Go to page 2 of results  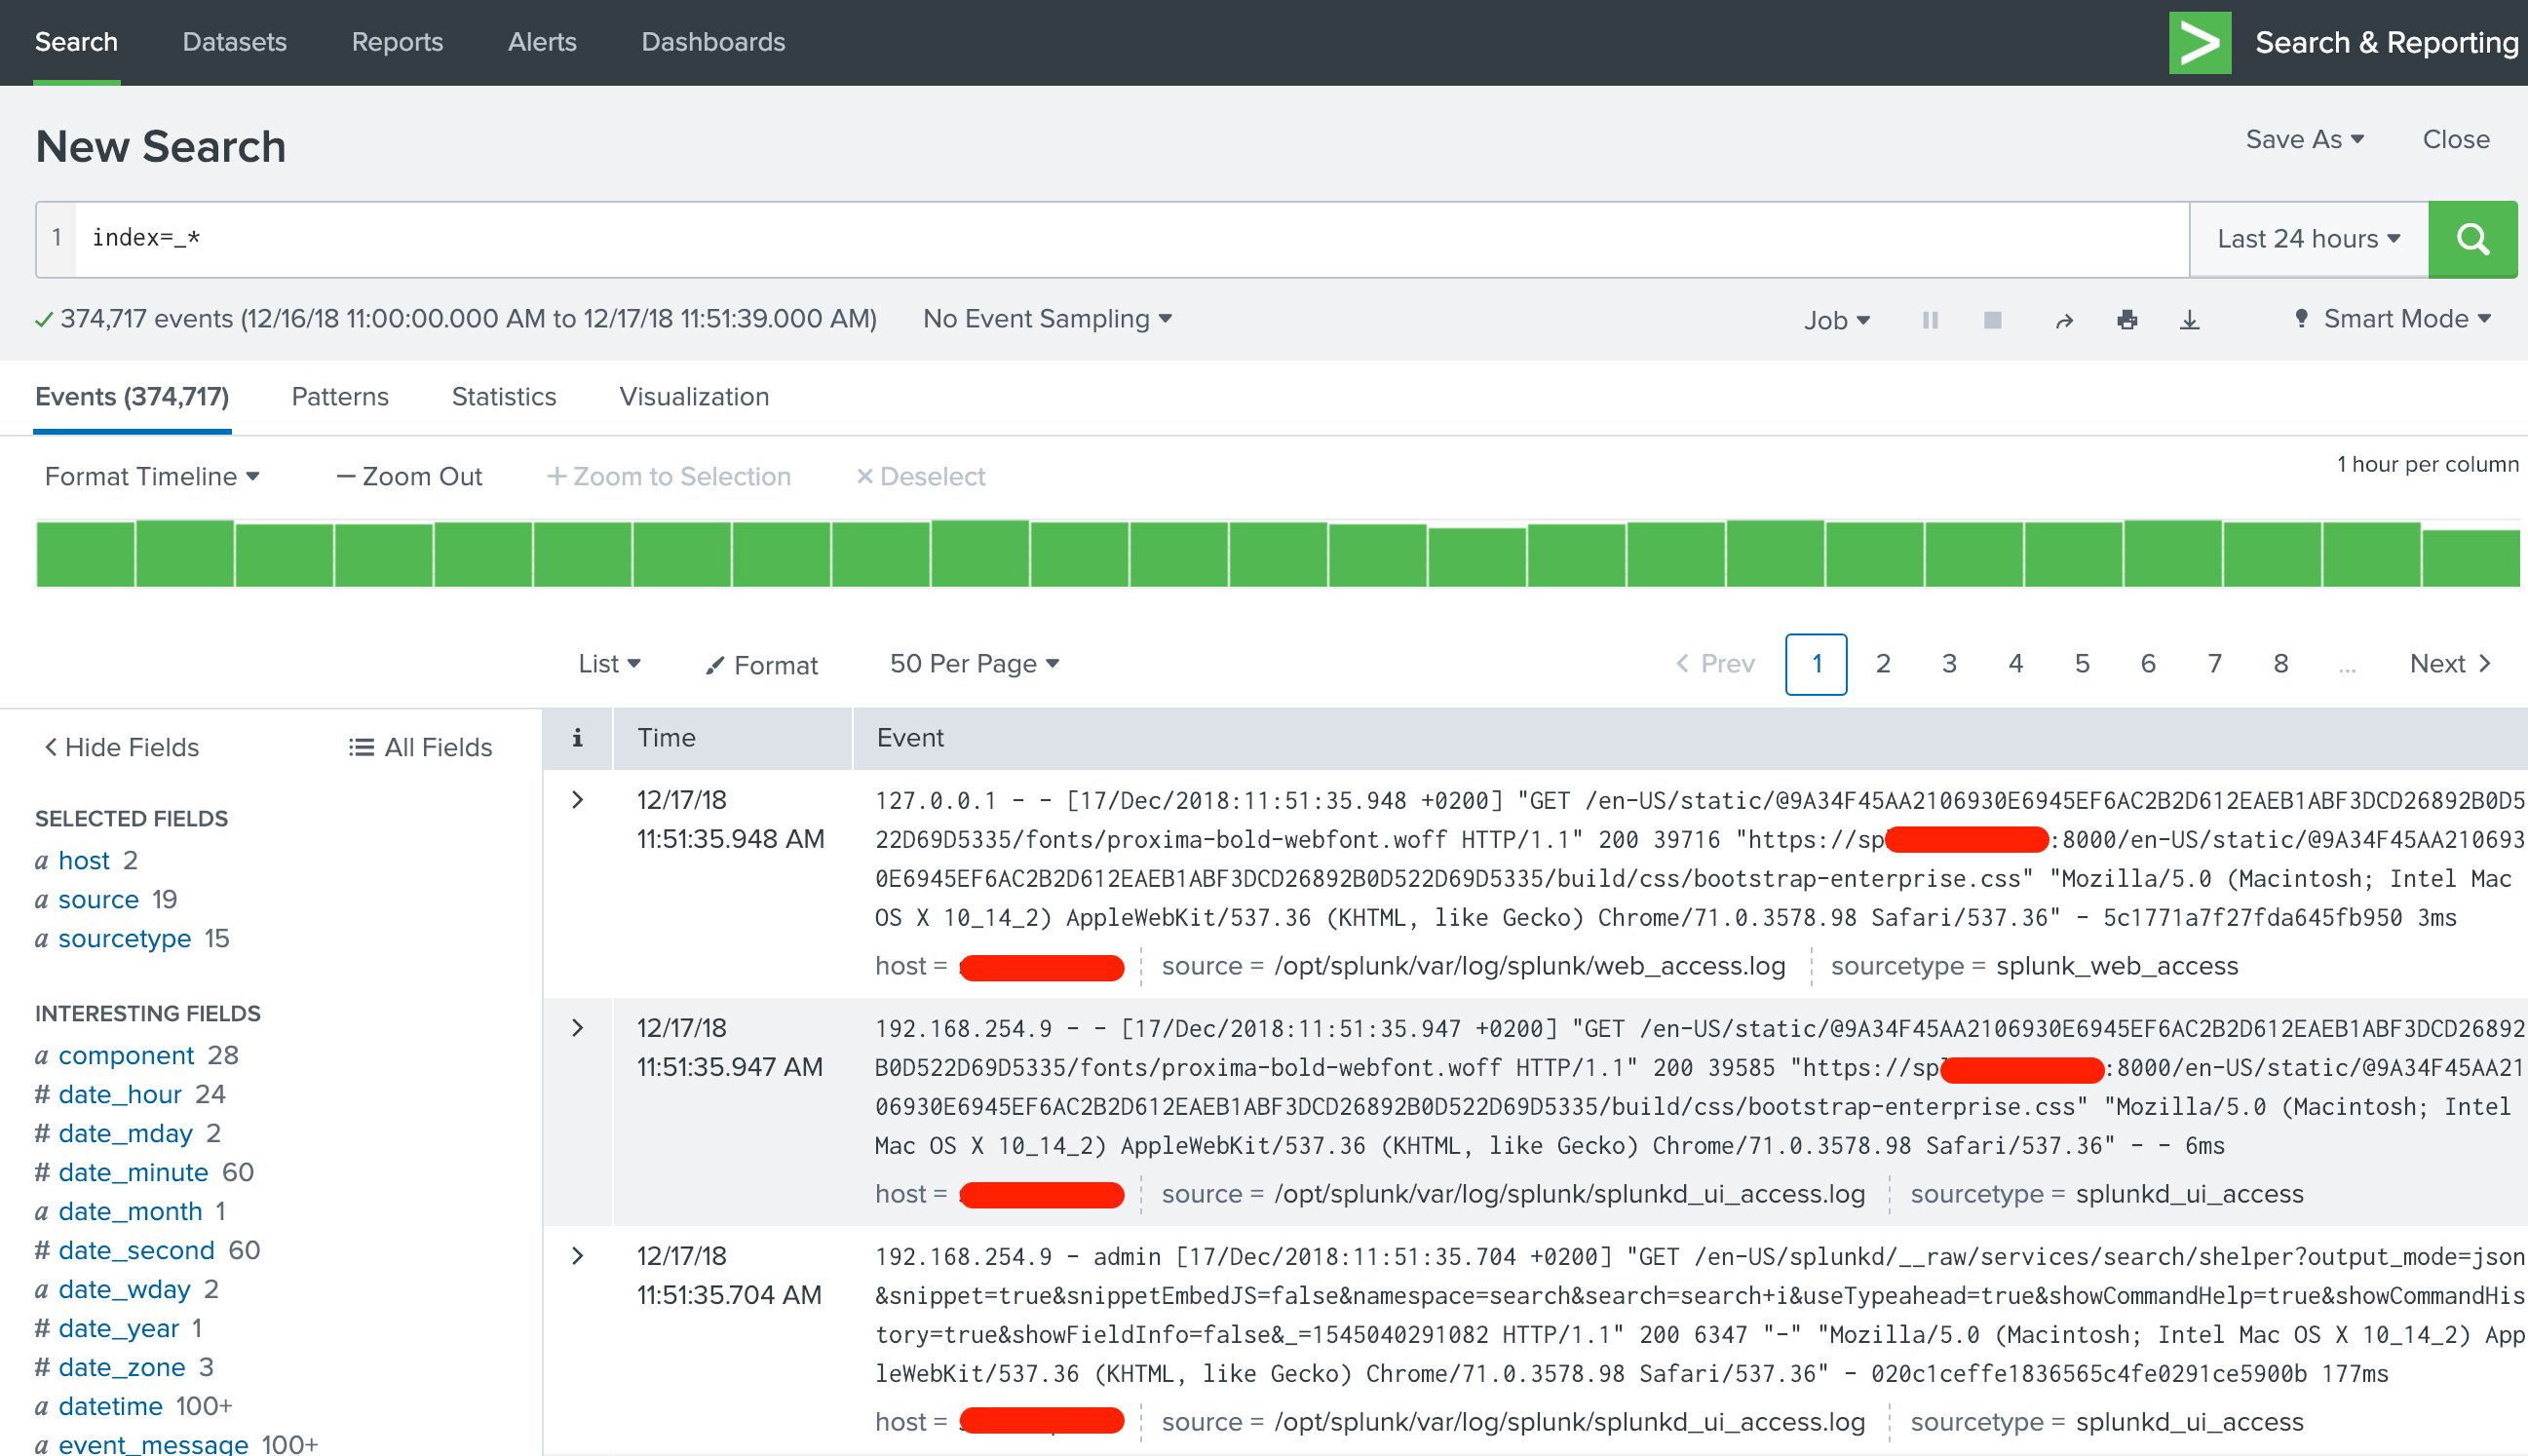click(x=1883, y=663)
